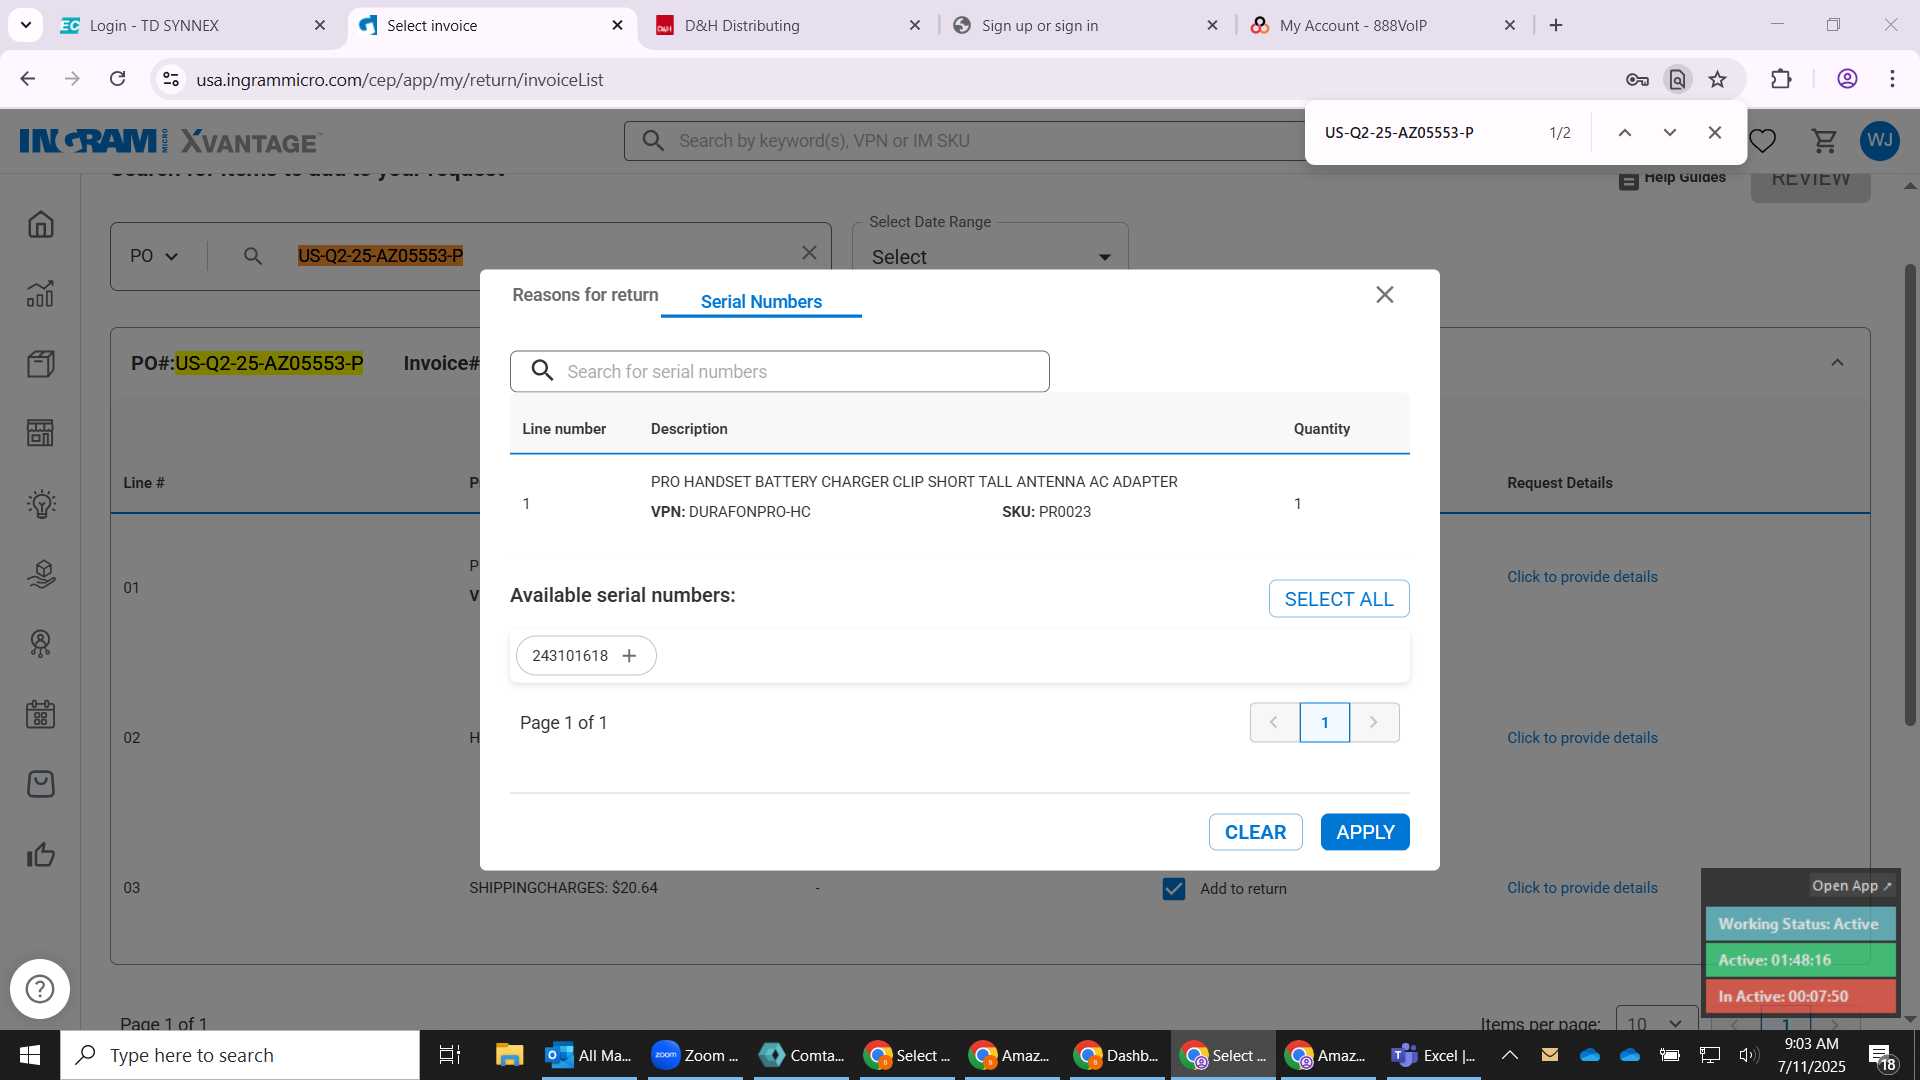This screenshot has width=1920, height=1080.
Task: Open Chrome's three-dot menu
Action: pyautogui.click(x=1892, y=80)
